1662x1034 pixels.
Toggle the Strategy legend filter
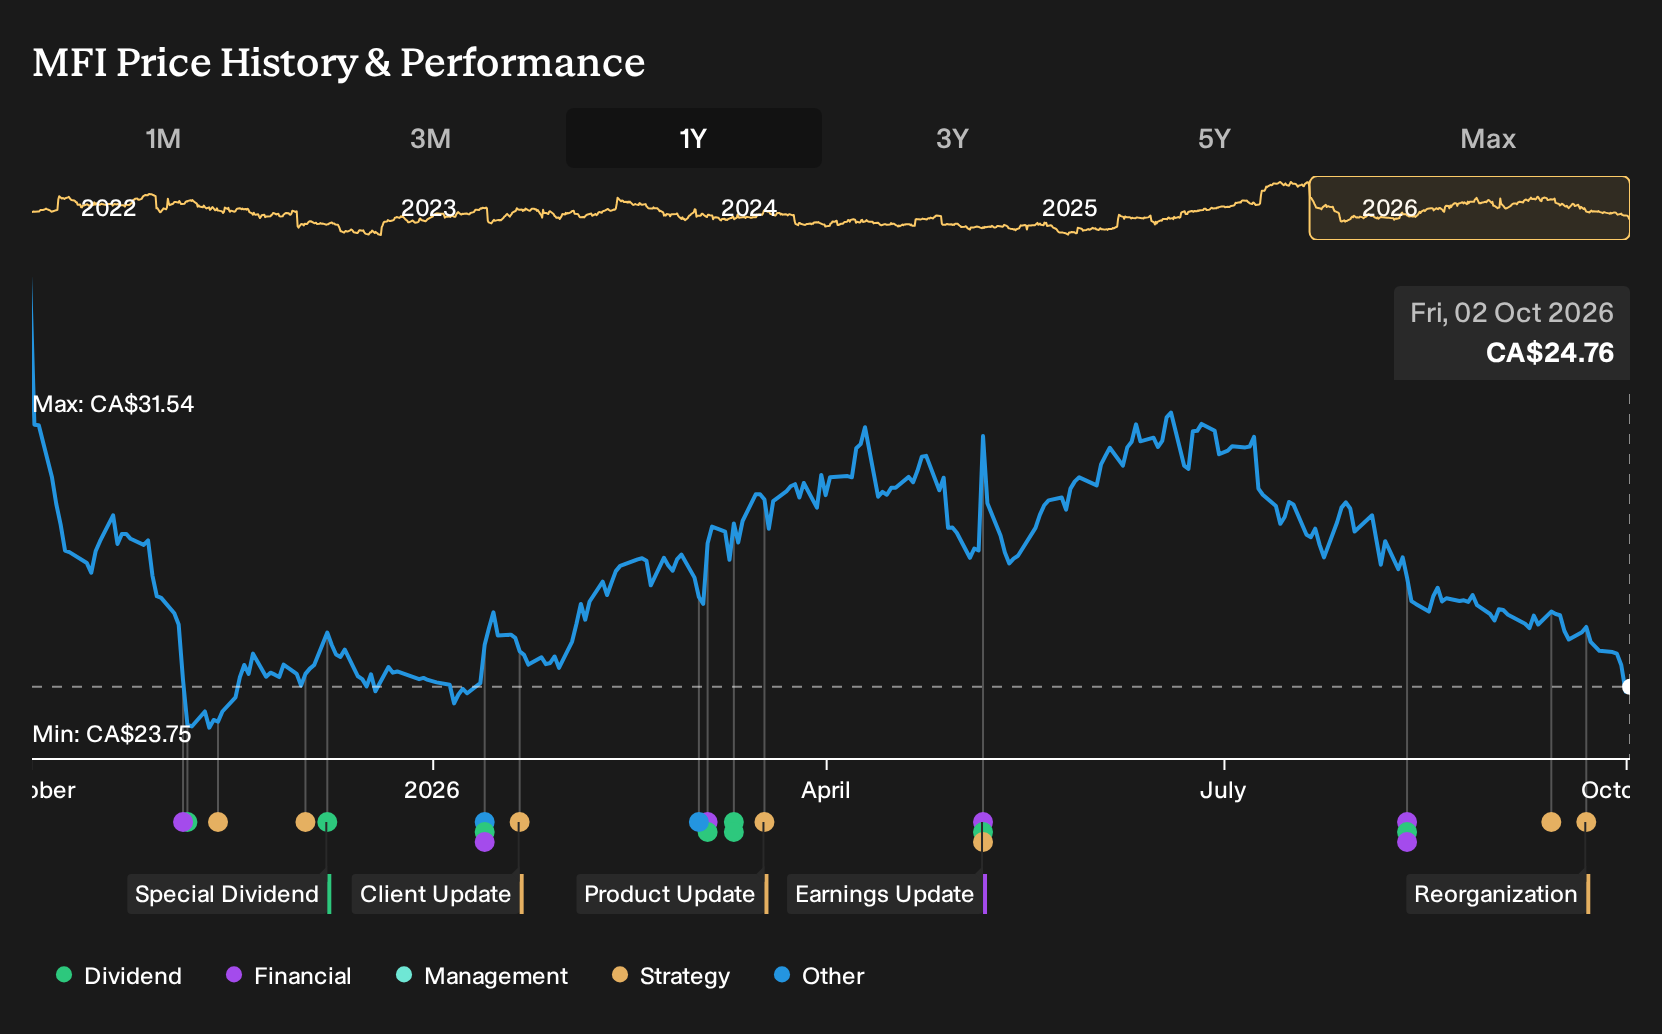point(671,976)
